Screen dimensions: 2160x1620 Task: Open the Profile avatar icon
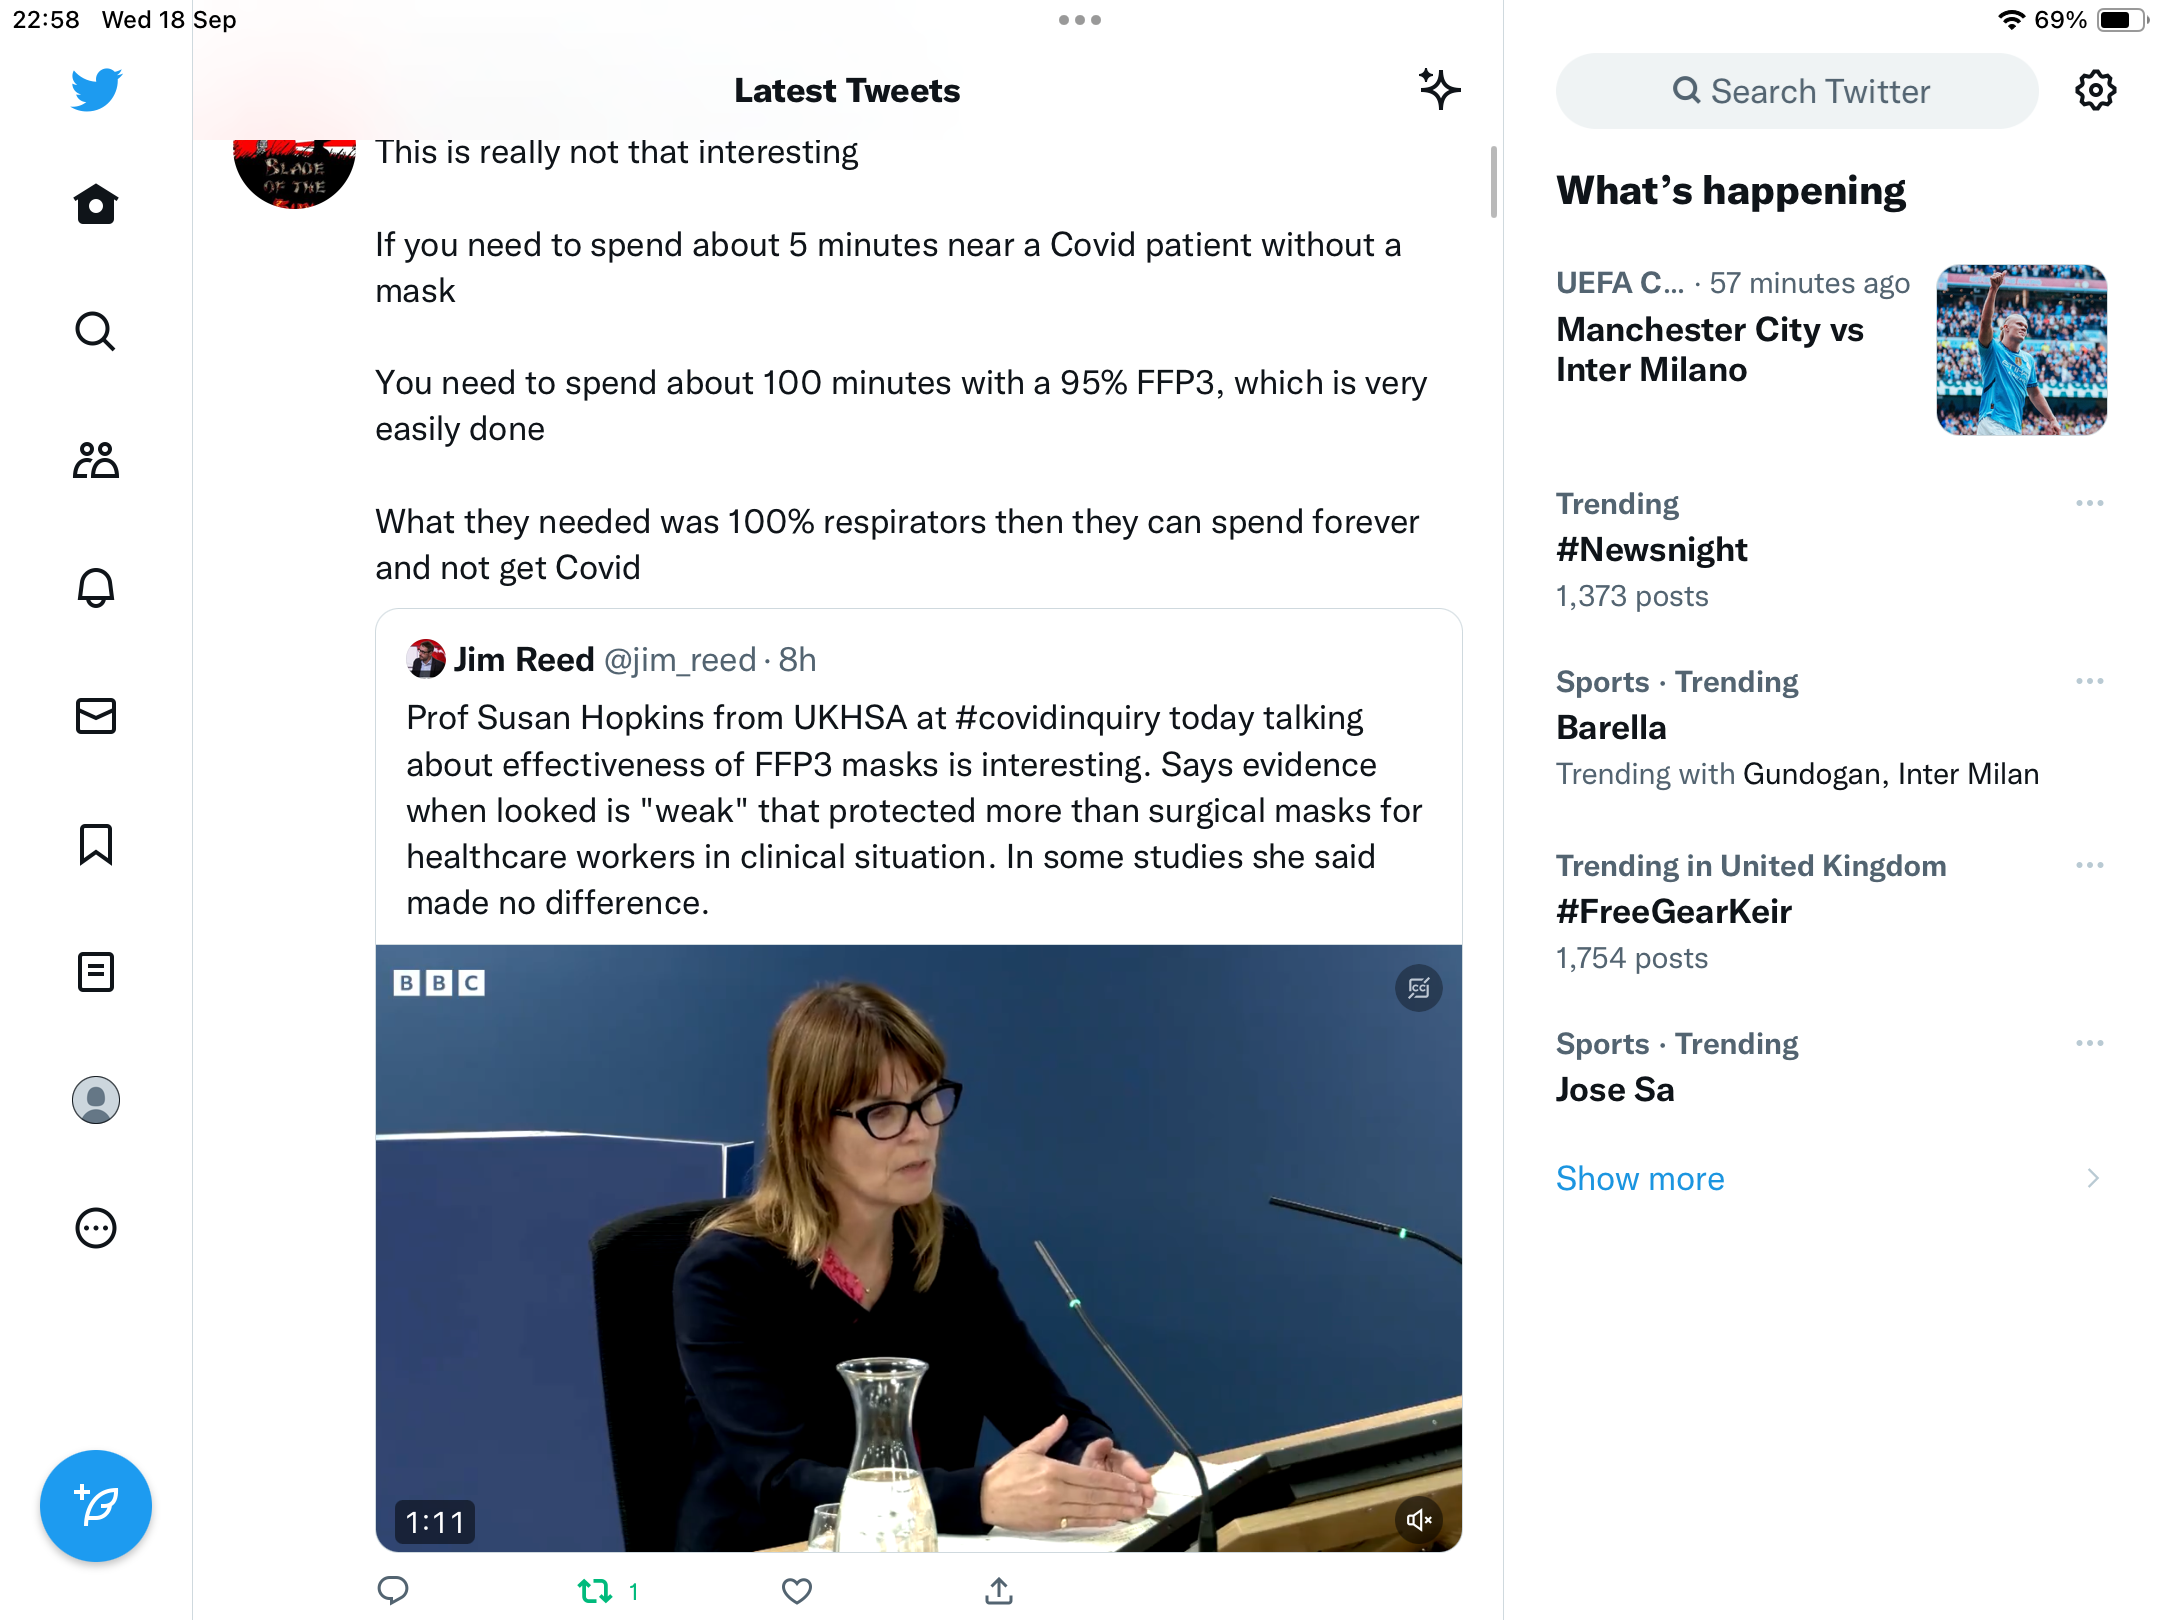point(96,1100)
